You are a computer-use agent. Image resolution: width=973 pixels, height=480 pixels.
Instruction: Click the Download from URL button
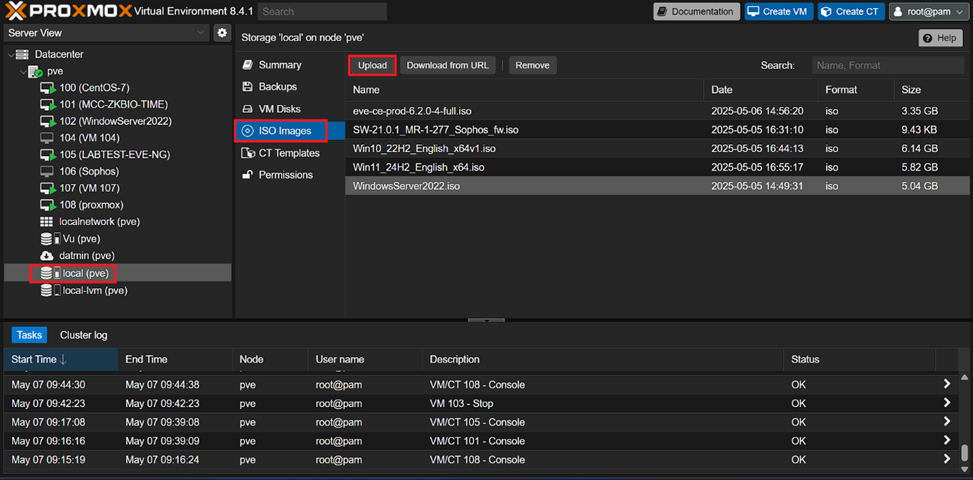(x=447, y=65)
